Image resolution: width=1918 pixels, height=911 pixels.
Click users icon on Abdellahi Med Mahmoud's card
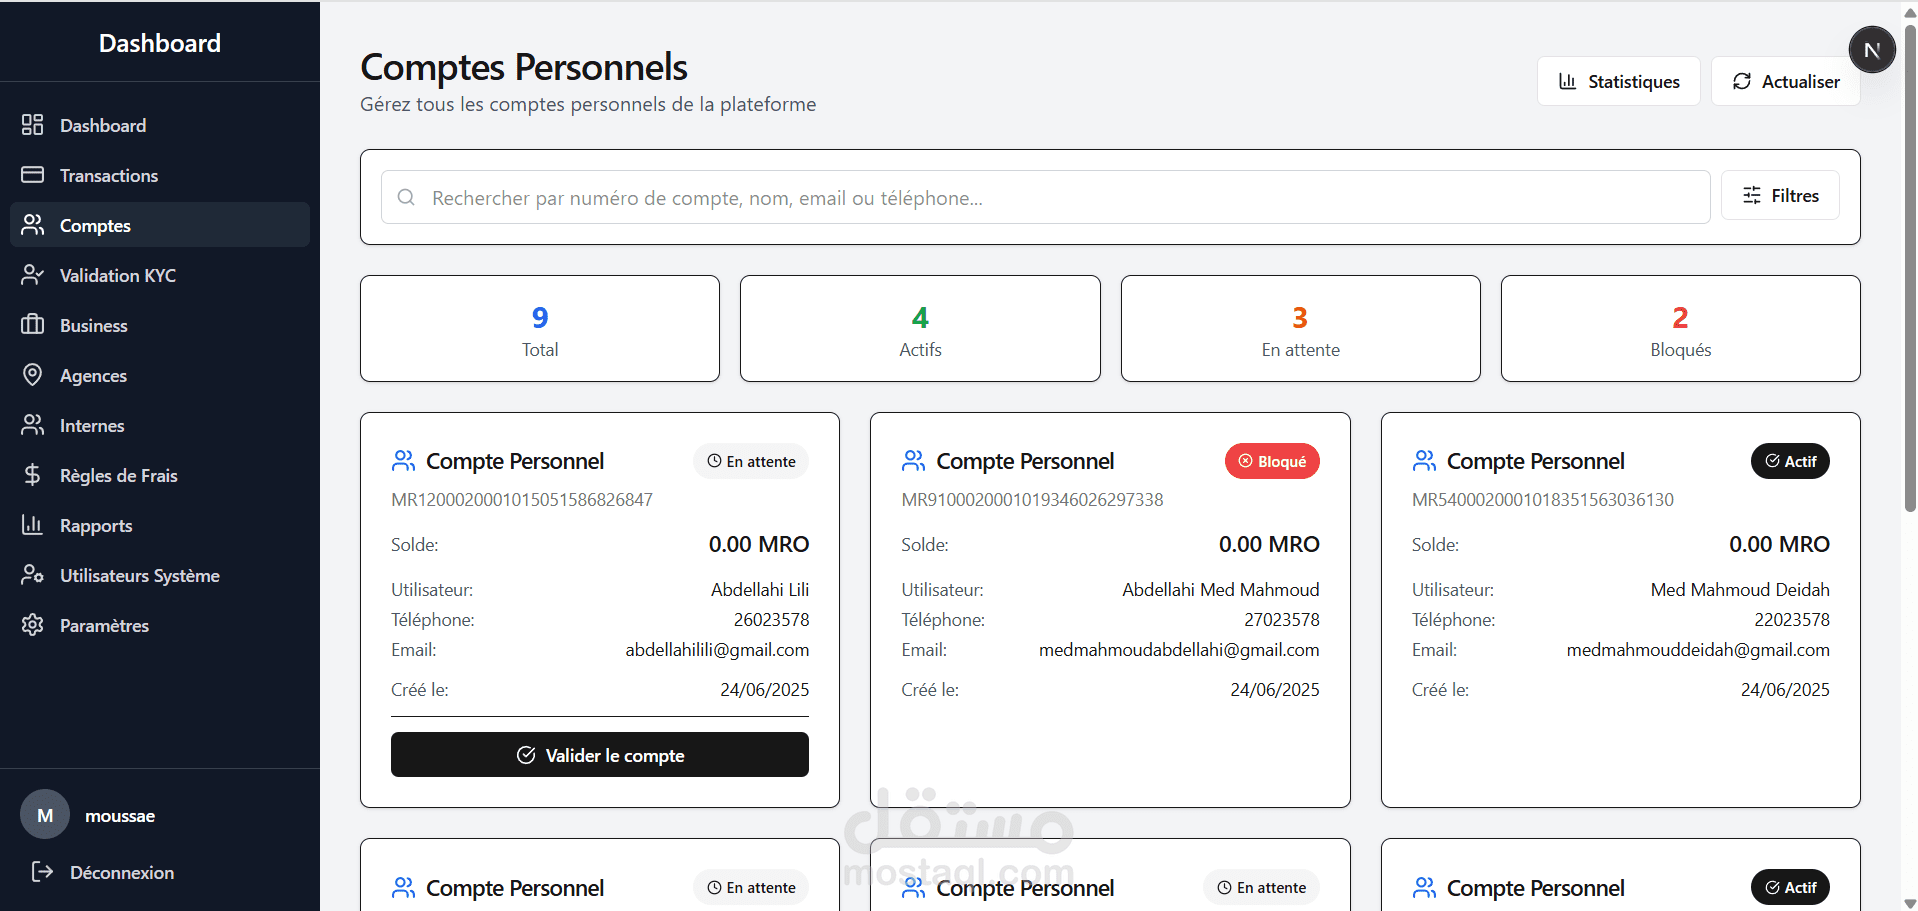[913, 461]
